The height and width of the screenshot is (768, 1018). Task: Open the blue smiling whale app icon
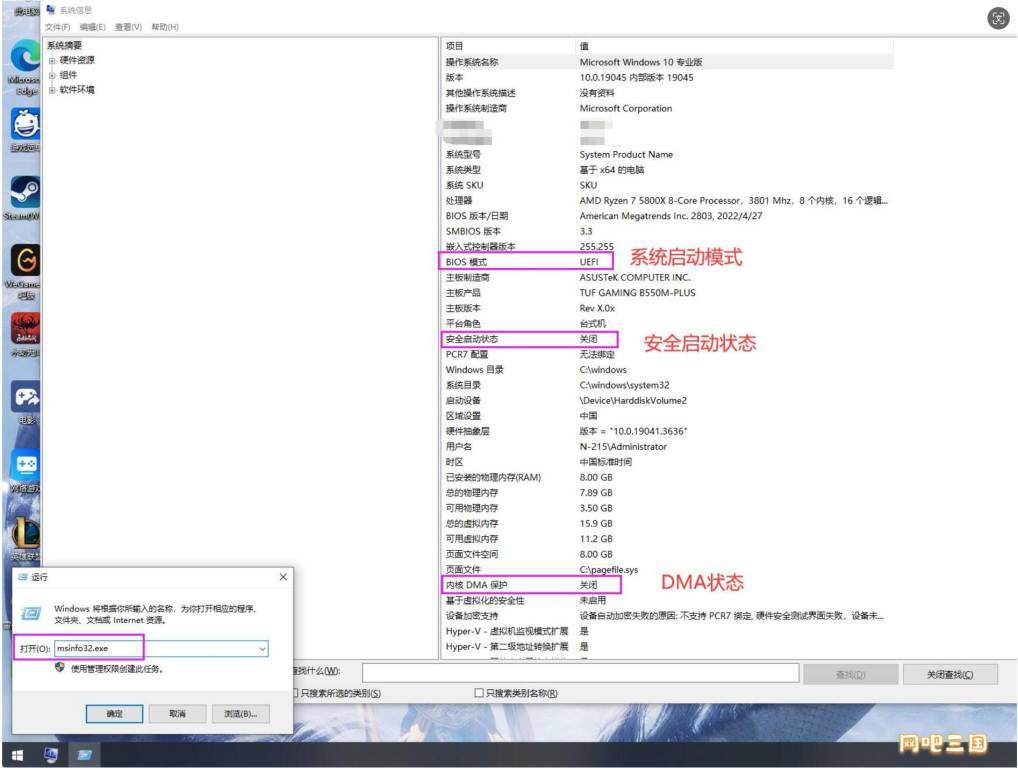[x=25, y=123]
